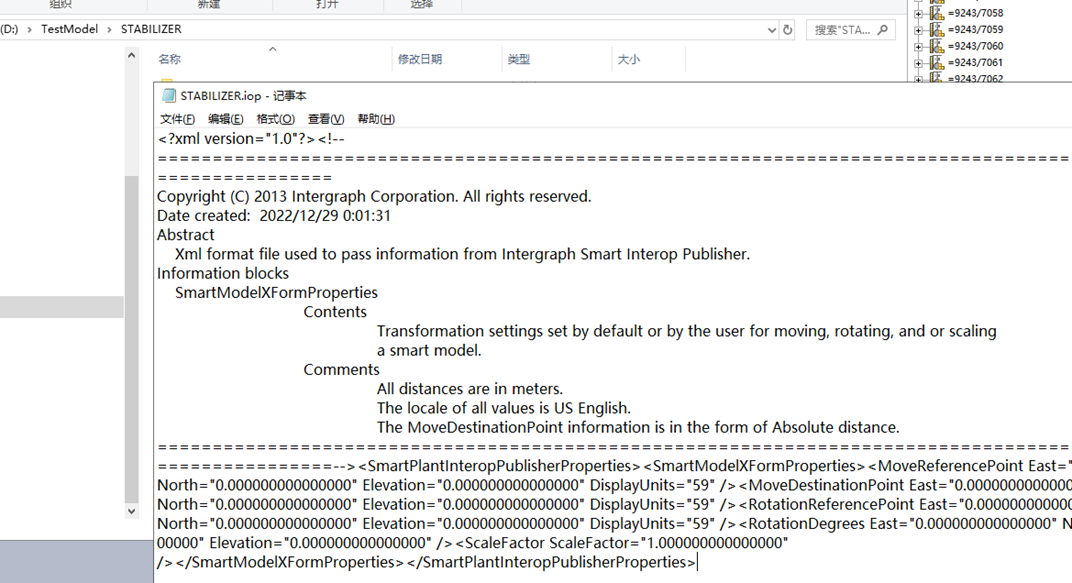The height and width of the screenshot is (583, 1072).
Task: Open the 查看(V) menu in Notepad
Action: click(325, 119)
